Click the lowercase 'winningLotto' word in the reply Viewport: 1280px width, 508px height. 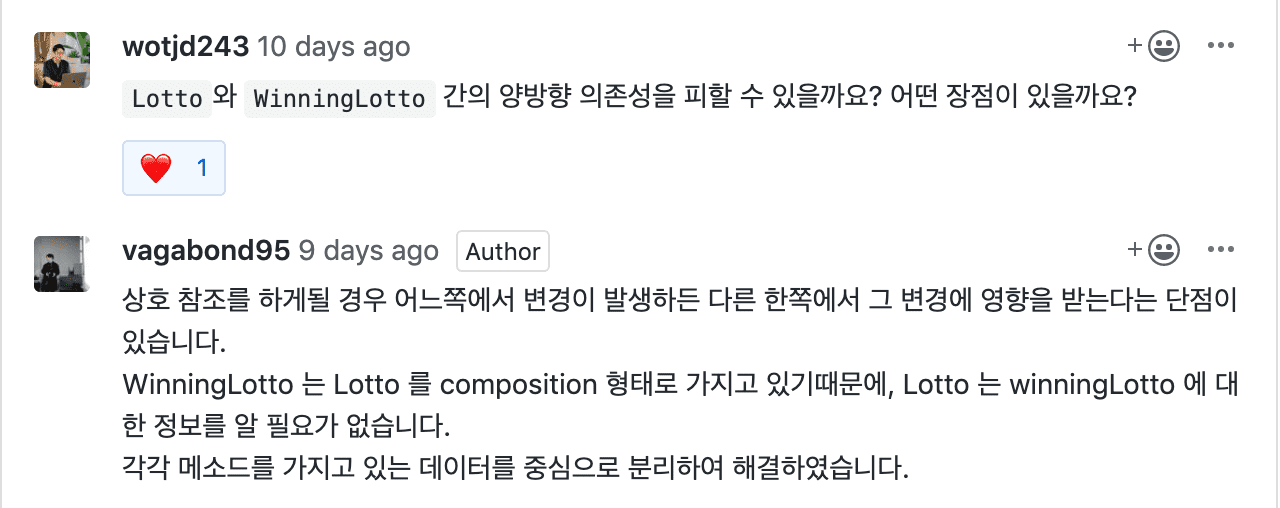[x=1089, y=384]
